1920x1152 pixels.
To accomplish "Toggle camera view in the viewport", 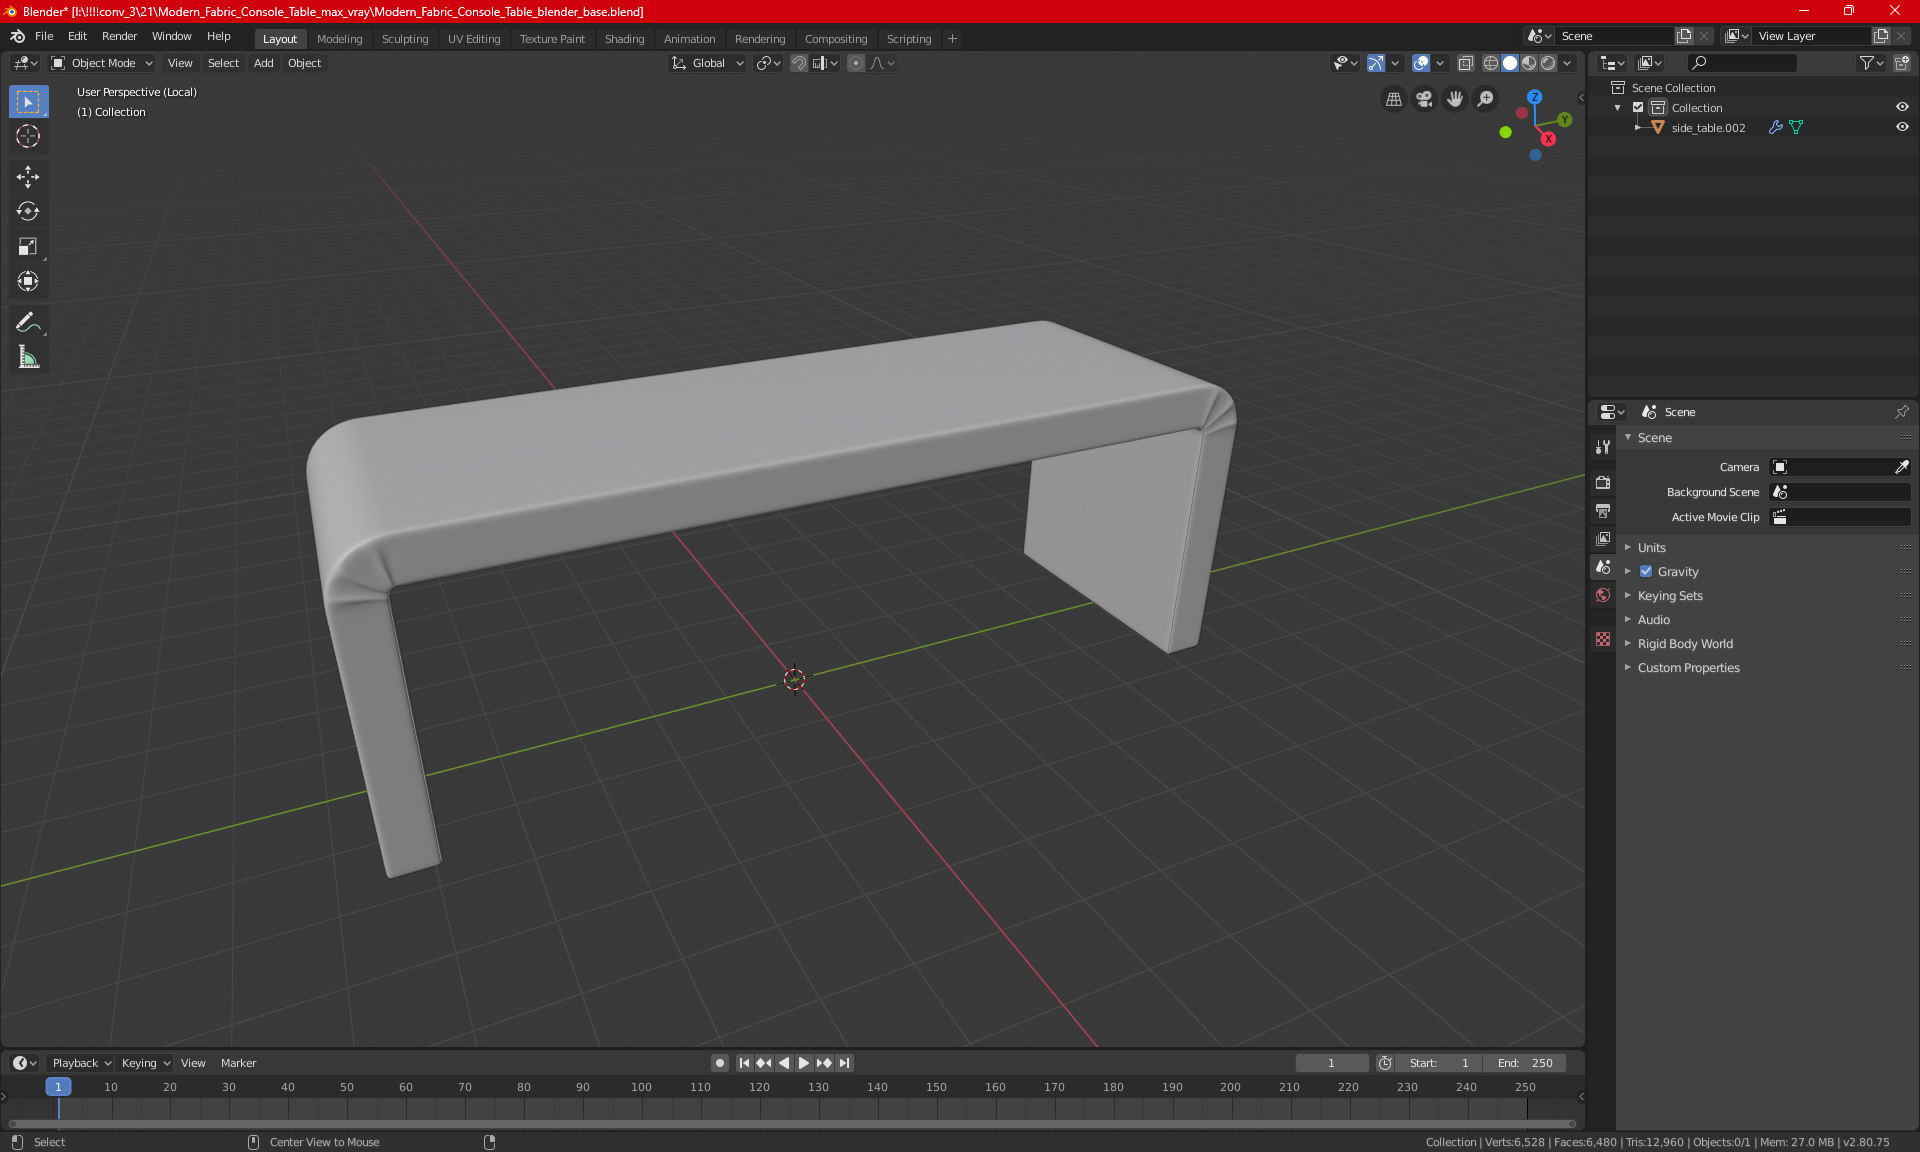I will point(1424,99).
